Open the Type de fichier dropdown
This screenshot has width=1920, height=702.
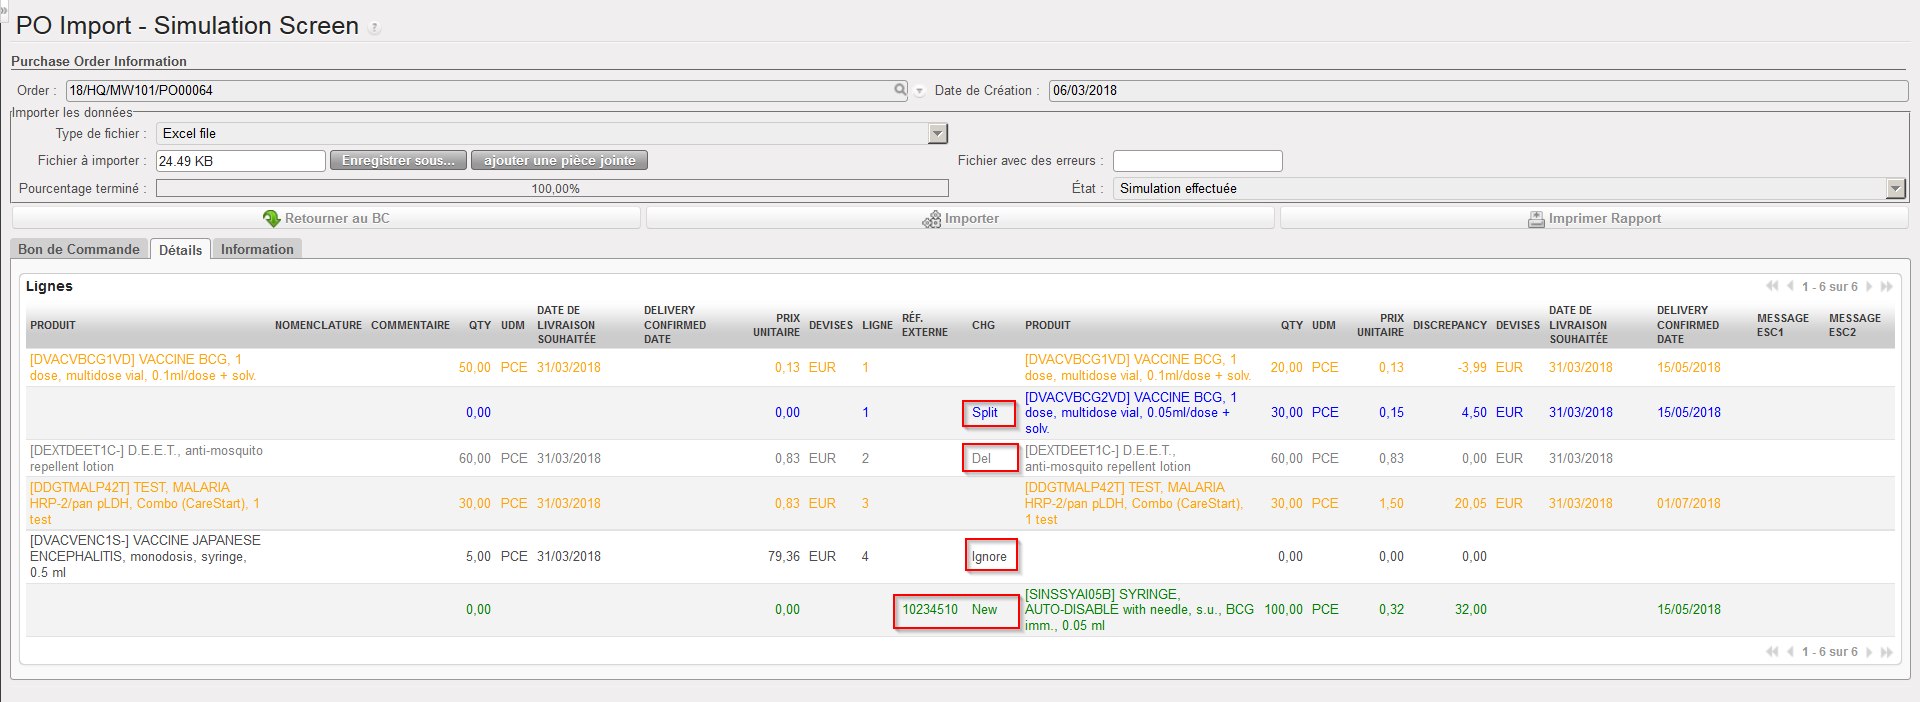click(937, 134)
